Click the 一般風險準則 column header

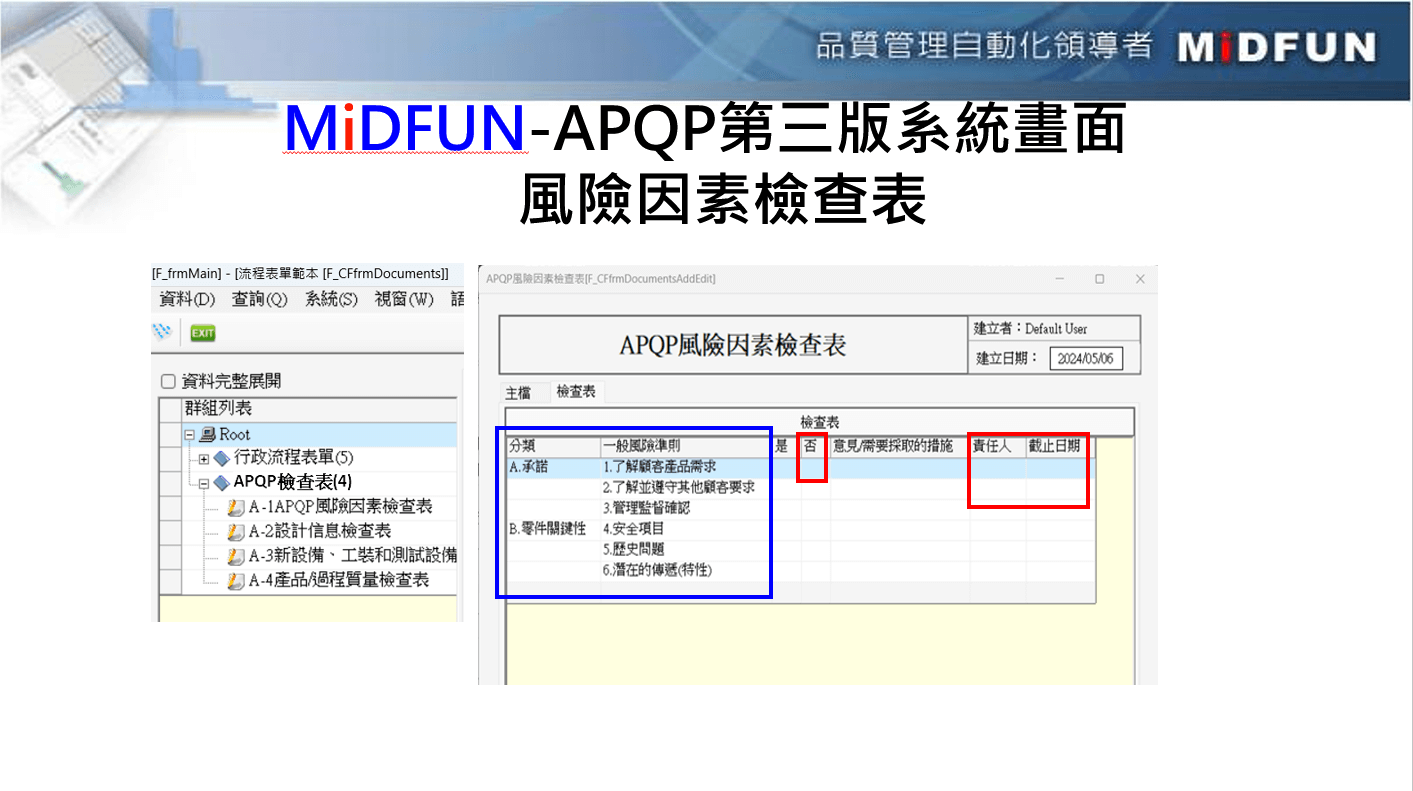pos(686,446)
